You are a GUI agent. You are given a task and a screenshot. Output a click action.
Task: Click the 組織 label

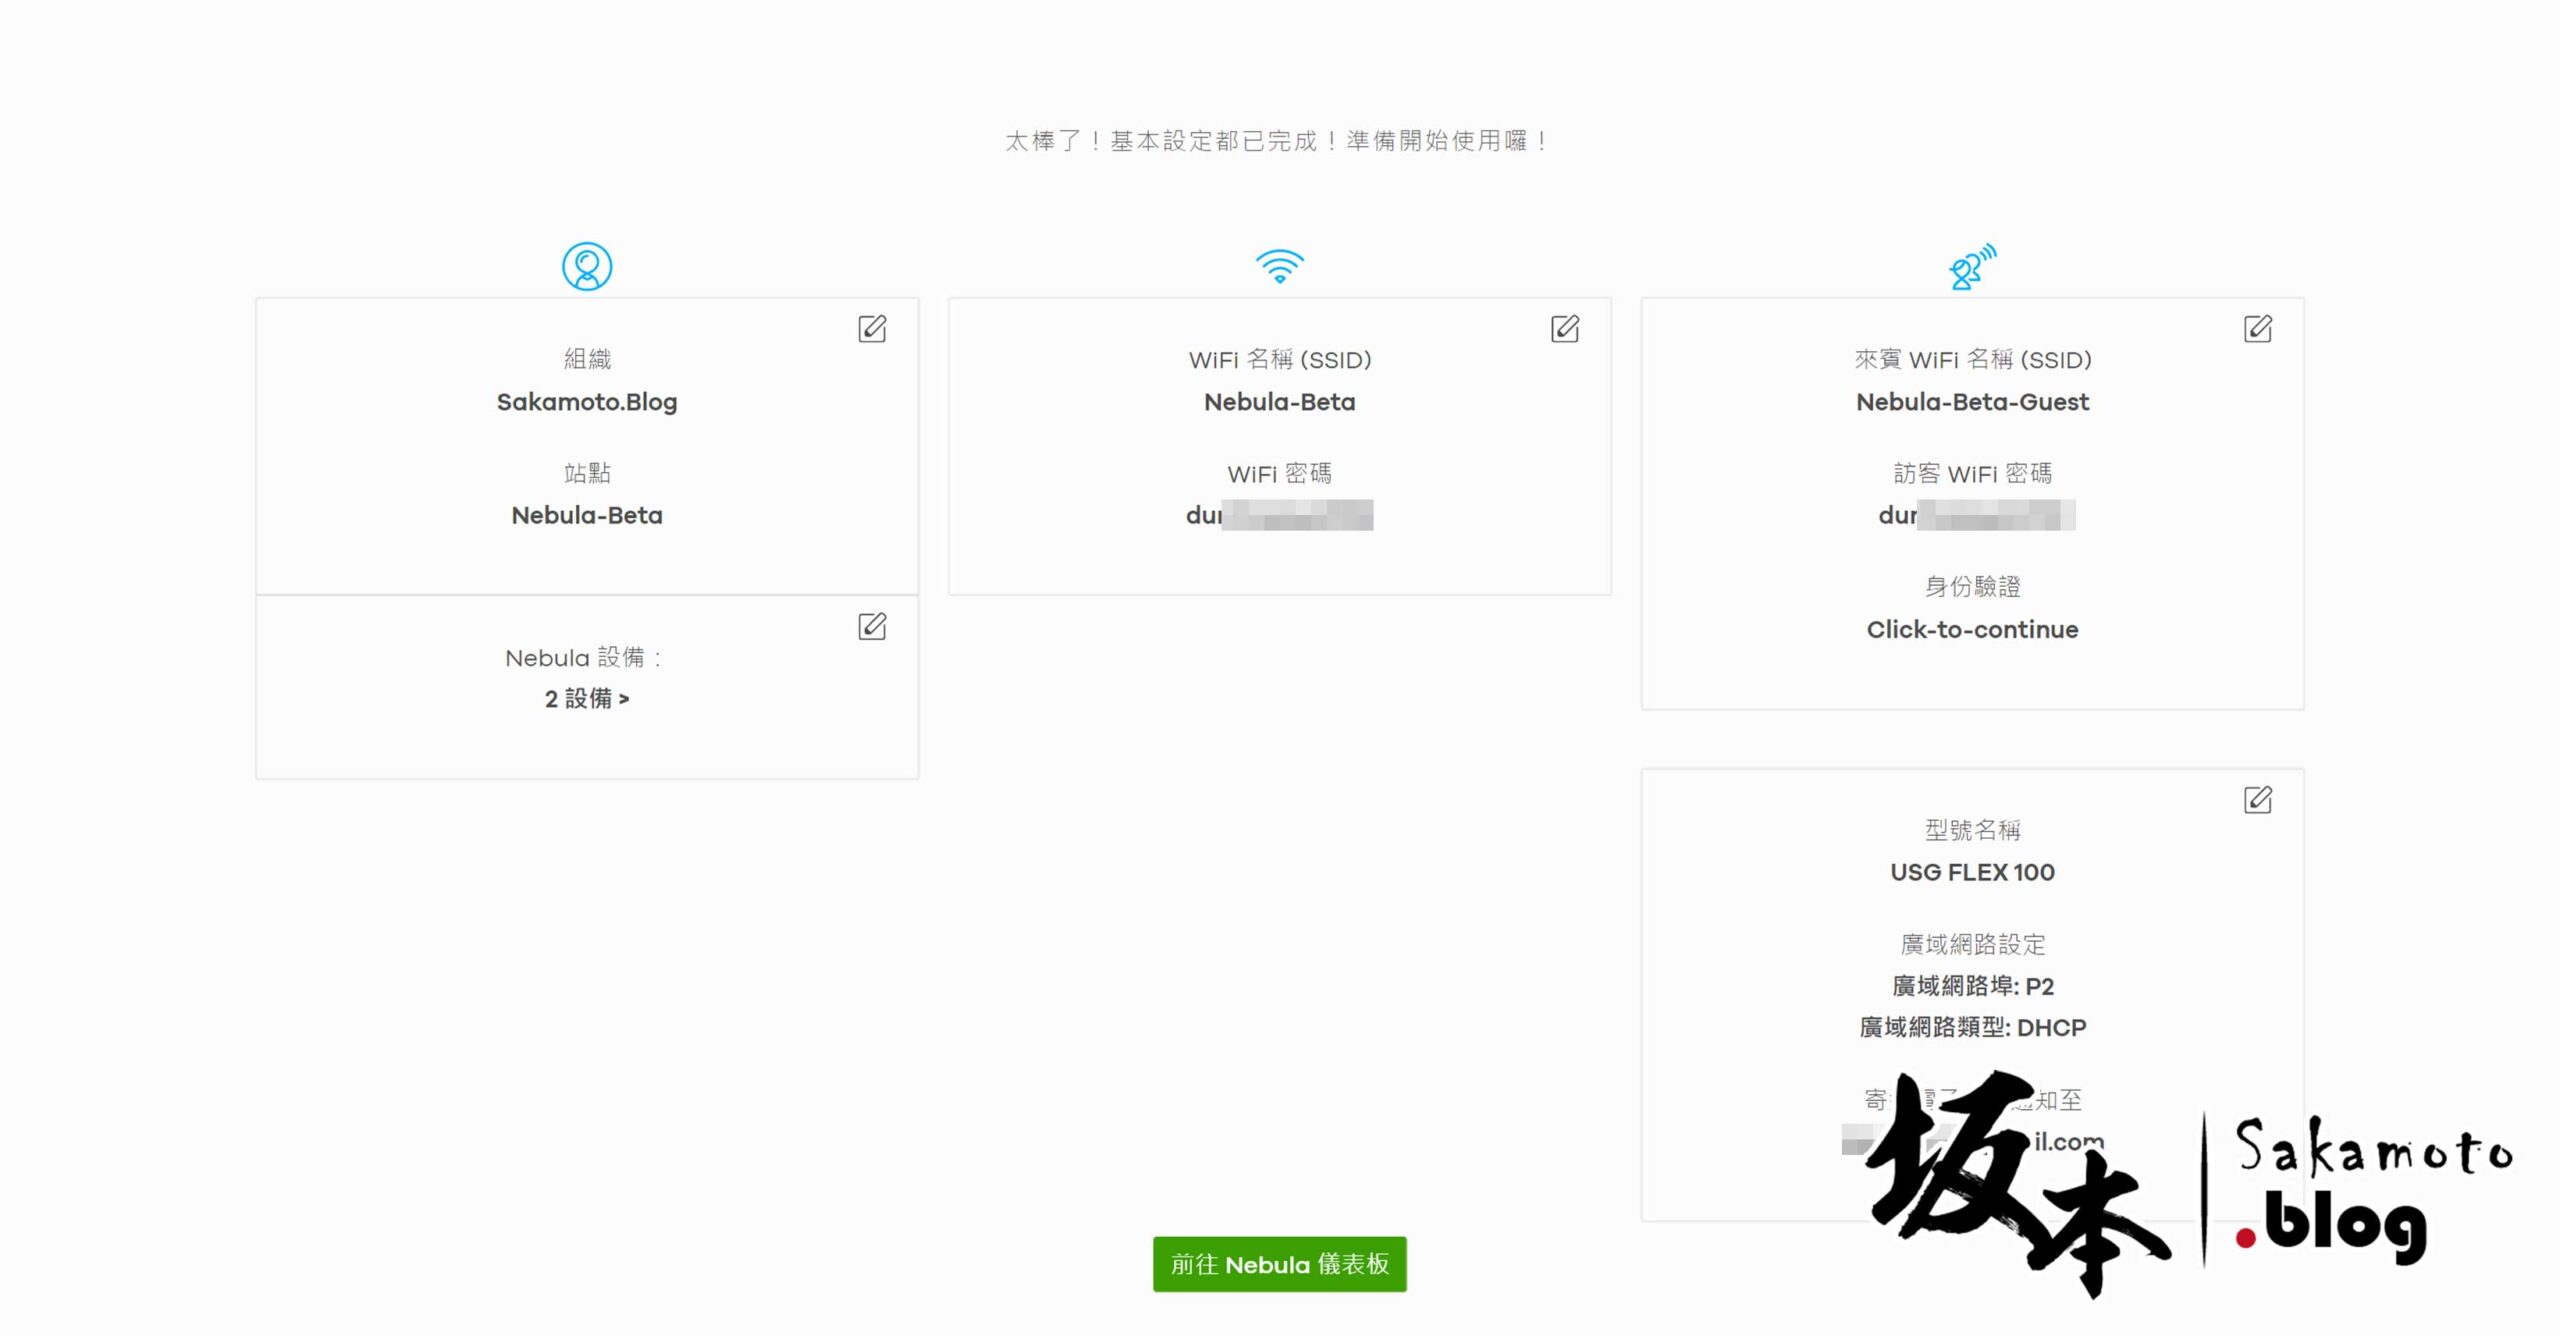[587, 359]
